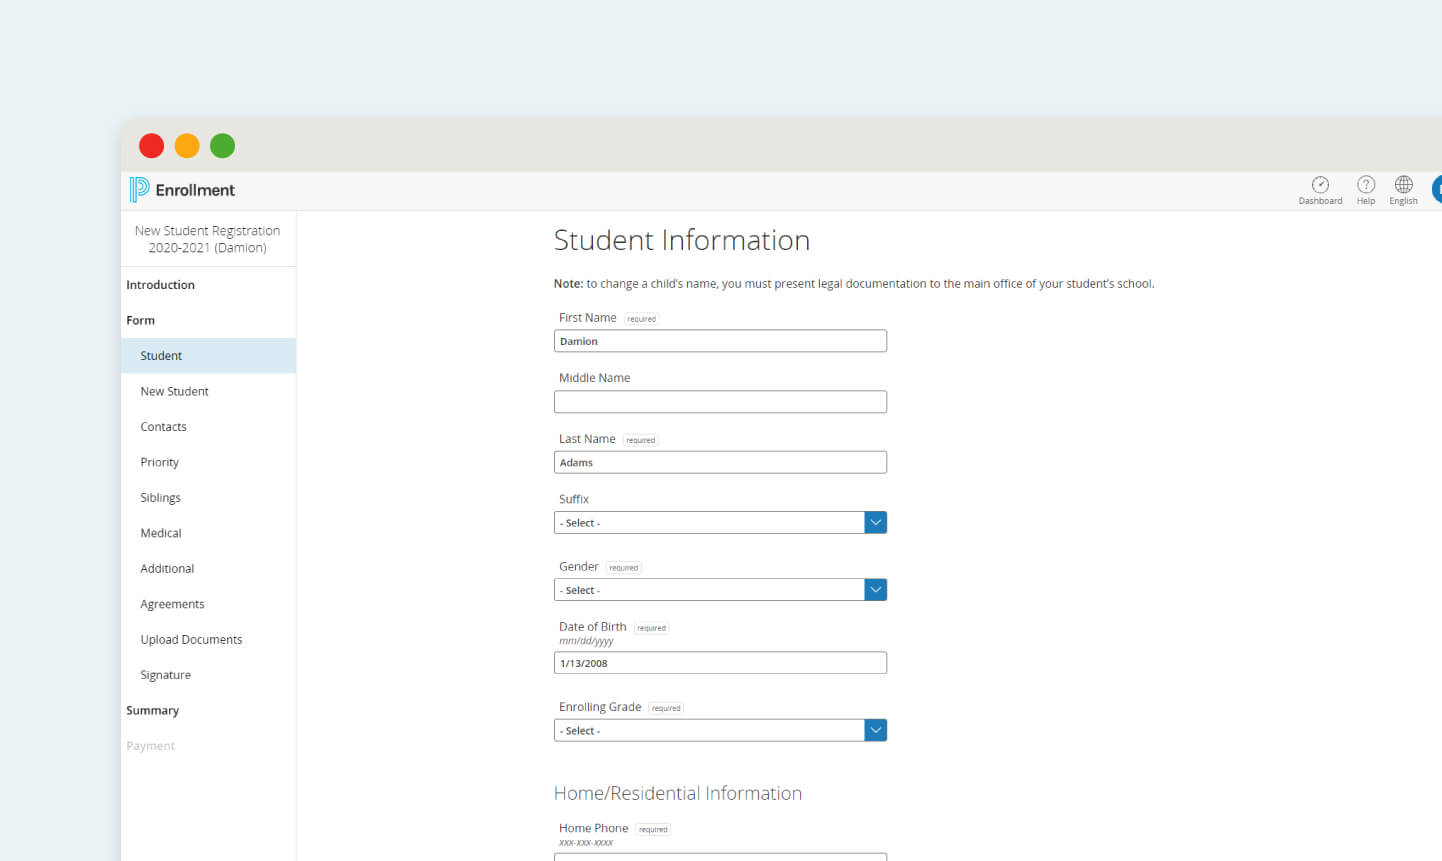
Task: Open the blue profile avatar in the corner
Action: point(1438,188)
